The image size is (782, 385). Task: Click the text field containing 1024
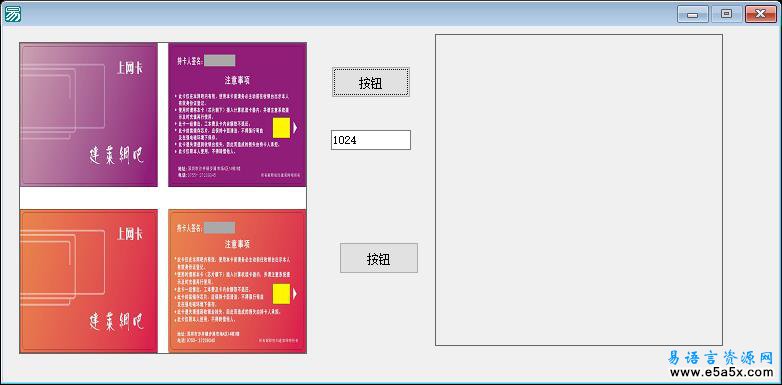pyautogui.click(x=371, y=140)
